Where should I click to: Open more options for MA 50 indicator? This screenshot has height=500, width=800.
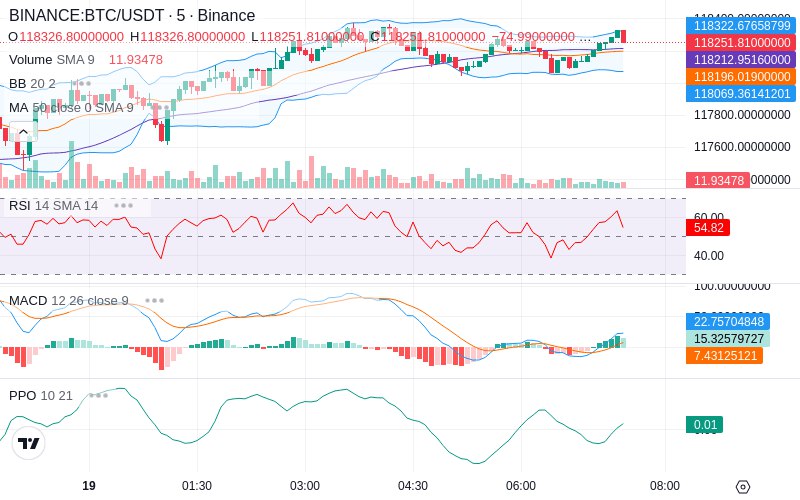click(162, 108)
